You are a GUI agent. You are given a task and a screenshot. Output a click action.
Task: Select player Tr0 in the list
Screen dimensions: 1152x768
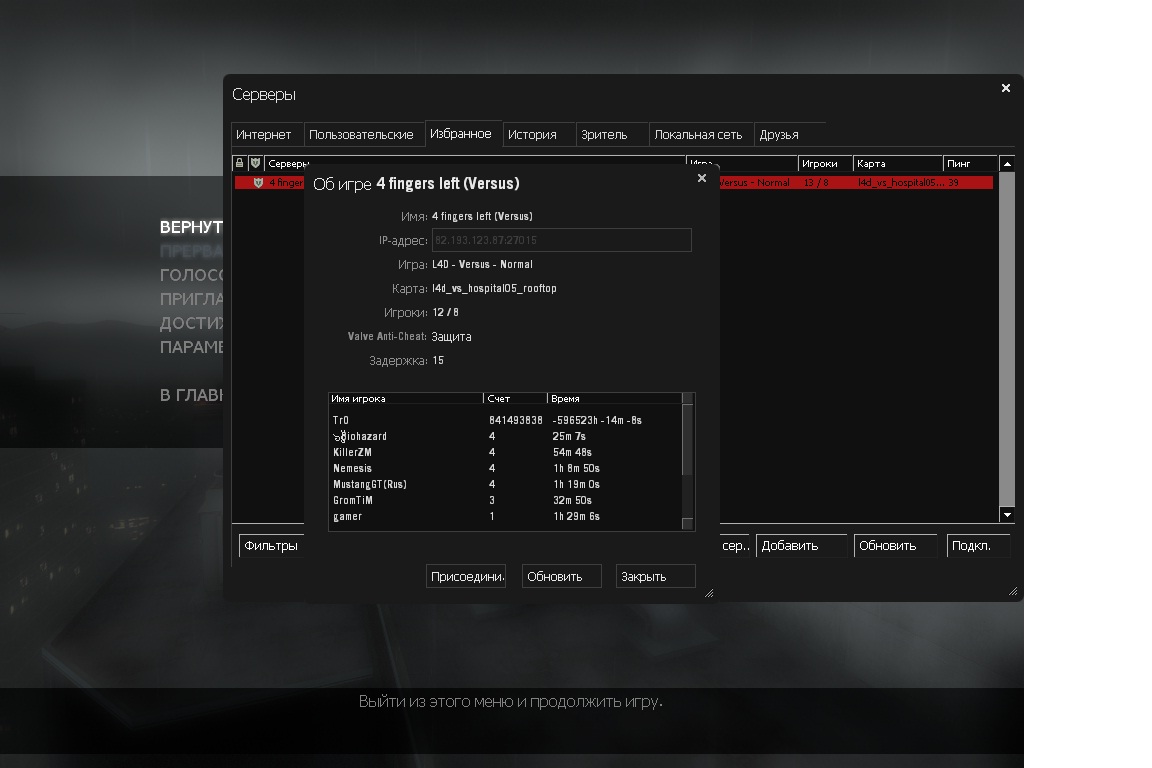point(505,420)
